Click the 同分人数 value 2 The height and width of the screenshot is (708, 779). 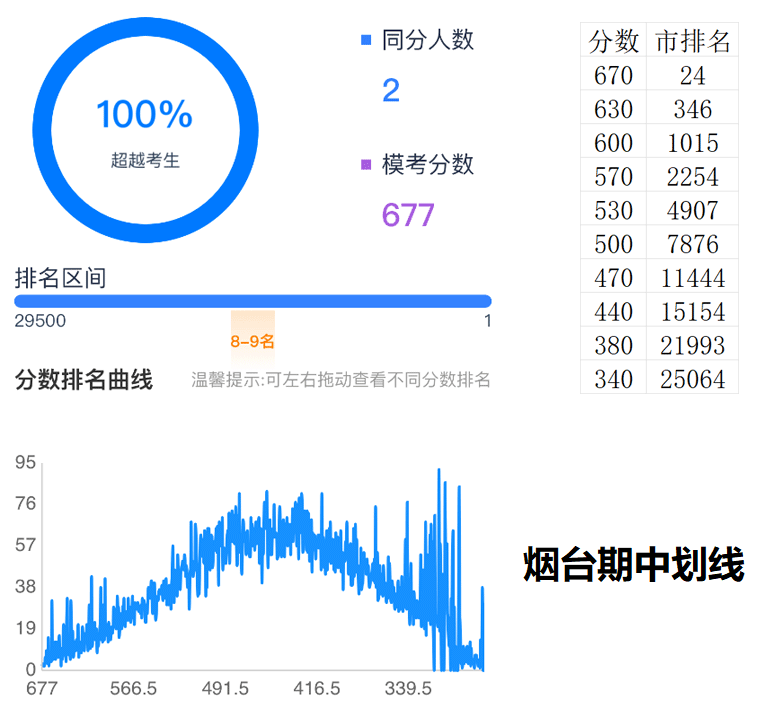click(391, 91)
